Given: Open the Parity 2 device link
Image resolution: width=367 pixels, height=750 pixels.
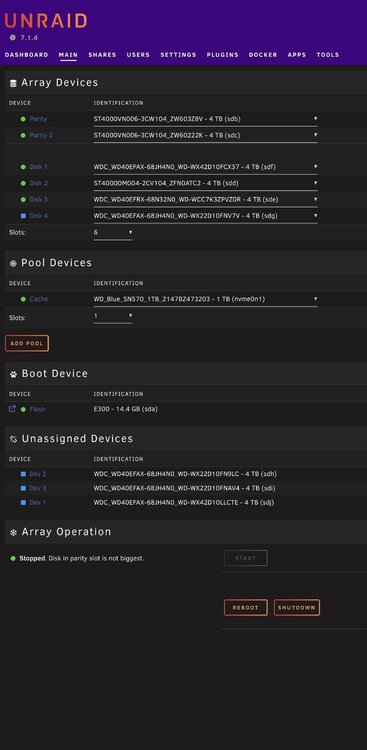Looking at the screenshot, I should [41, 135].
